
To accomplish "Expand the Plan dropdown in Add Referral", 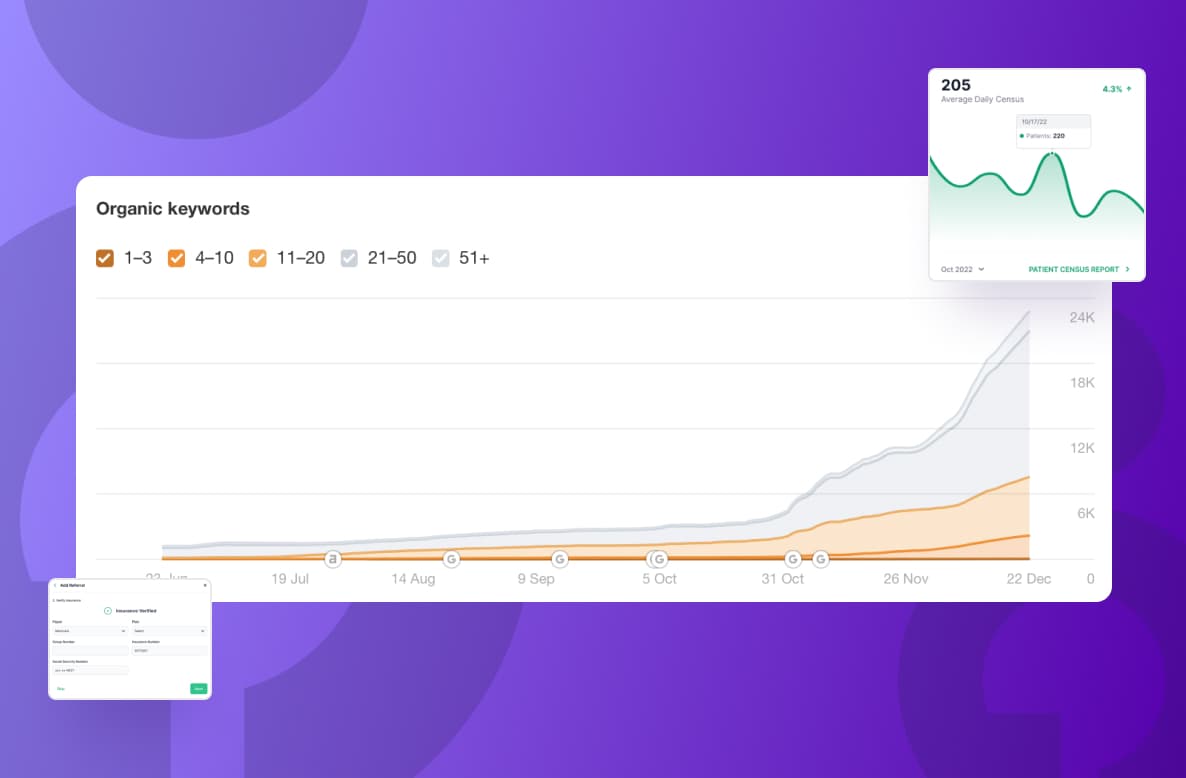I will click(169, 631).
